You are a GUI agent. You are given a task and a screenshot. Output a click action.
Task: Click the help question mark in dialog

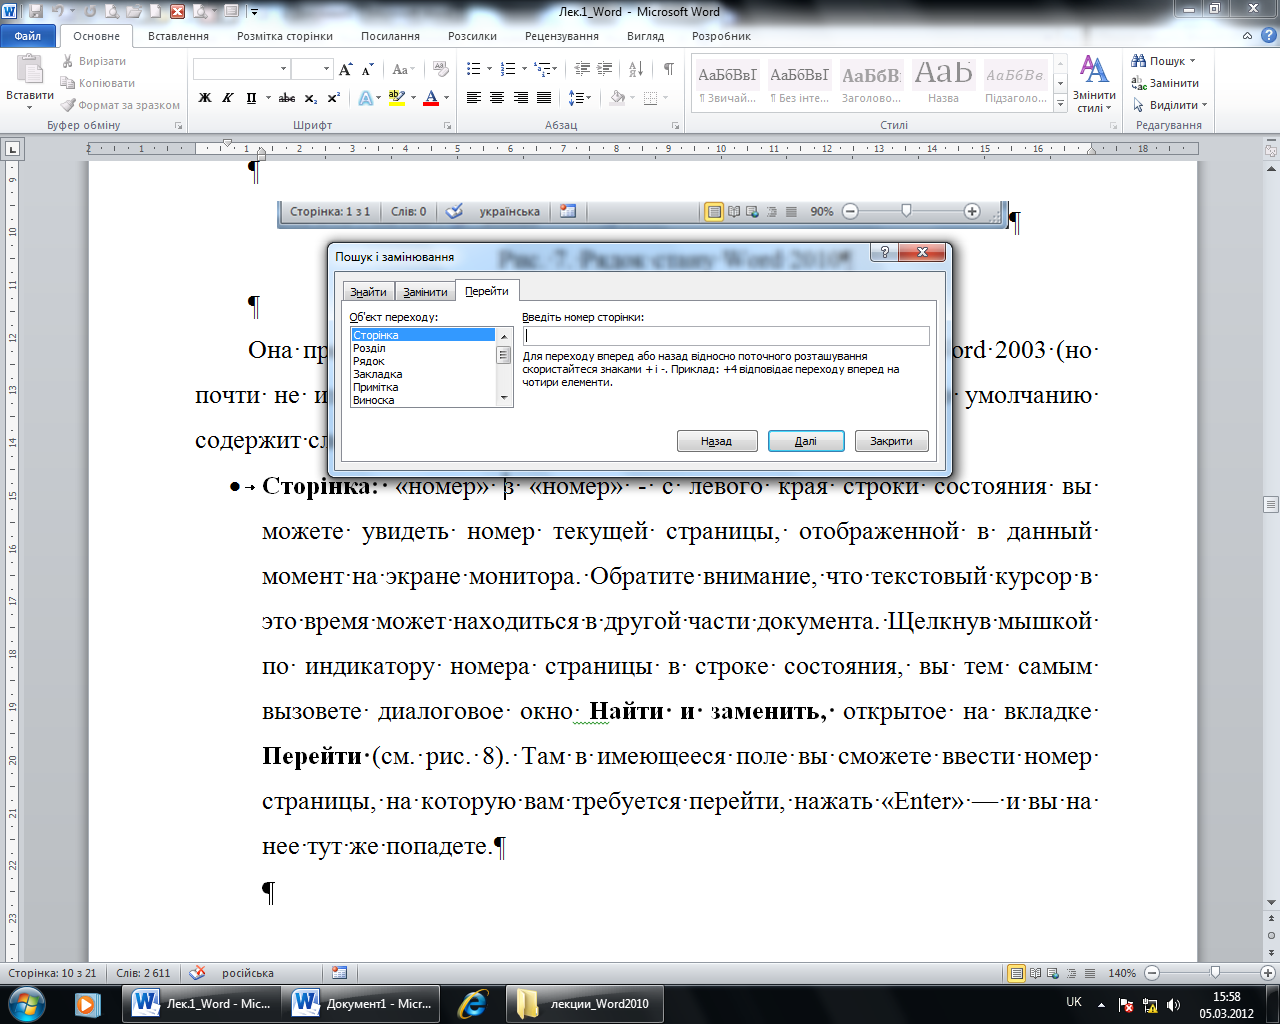(884, 252)
